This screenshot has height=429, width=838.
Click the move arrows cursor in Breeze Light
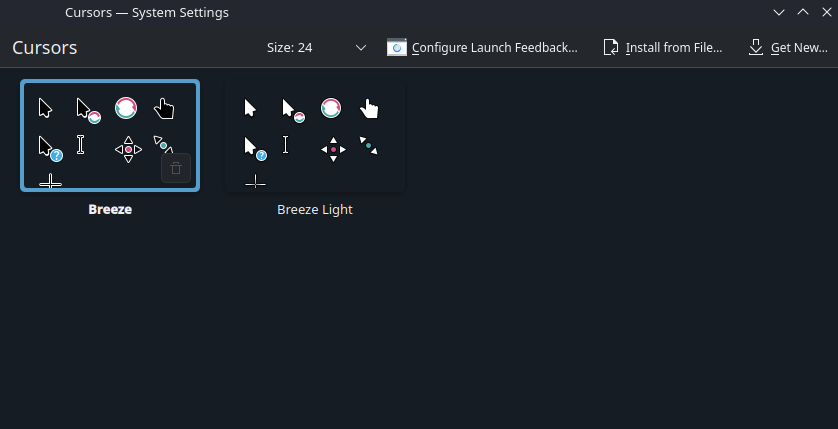(333, 150)
